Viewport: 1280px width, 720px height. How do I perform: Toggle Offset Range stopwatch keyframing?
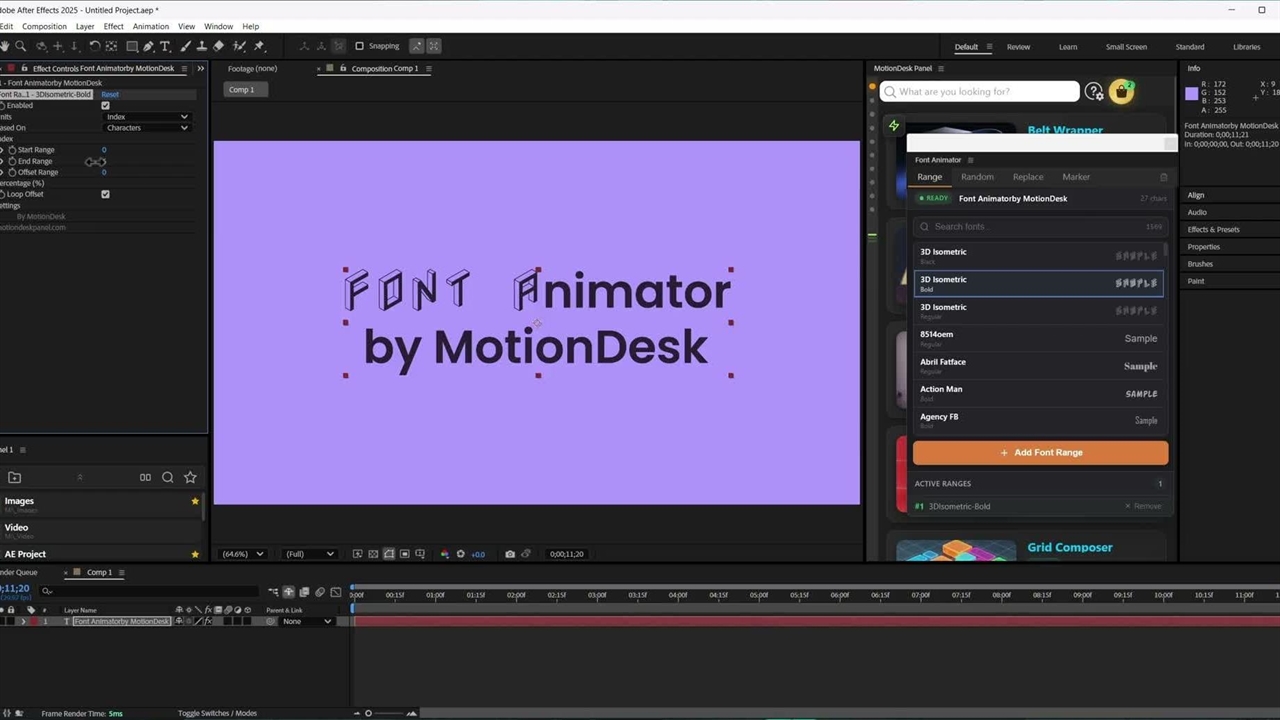click(12, 172)
